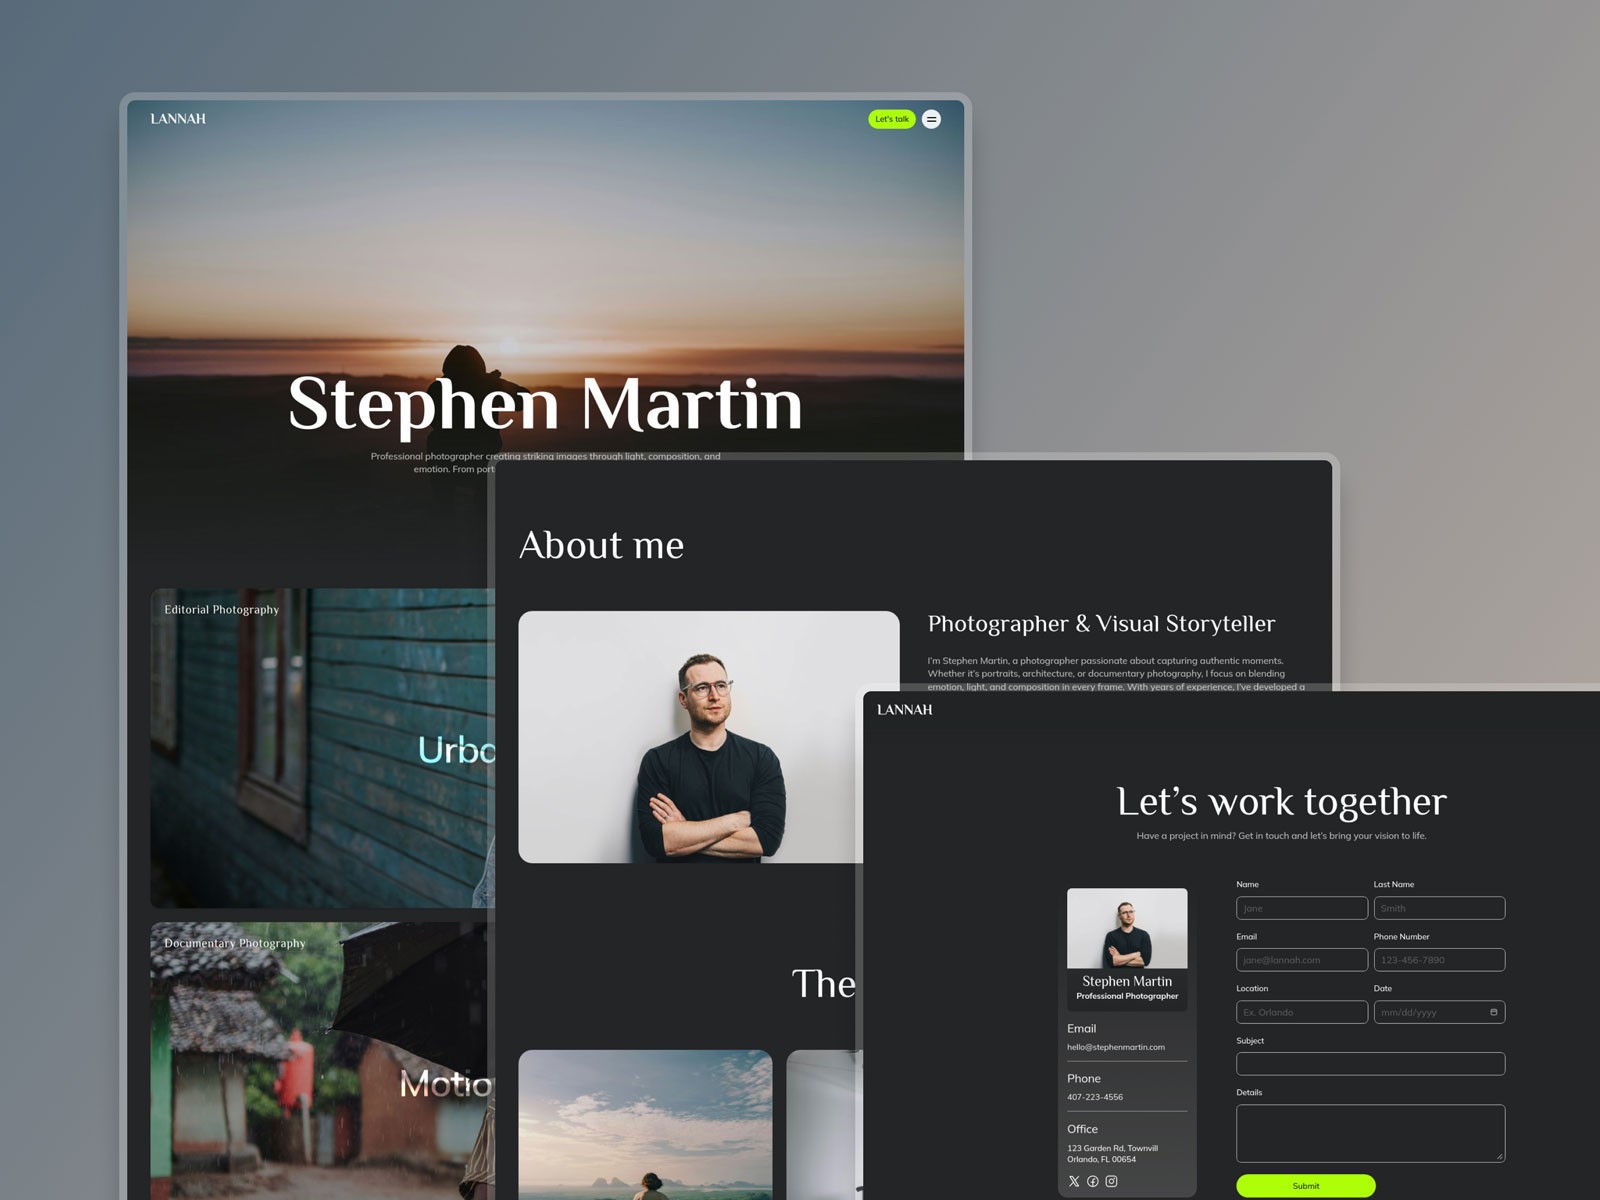Click the phone number 407-223-4556
The width and height of the screenshot is (1600, 1200).
click(1095, 1097)
